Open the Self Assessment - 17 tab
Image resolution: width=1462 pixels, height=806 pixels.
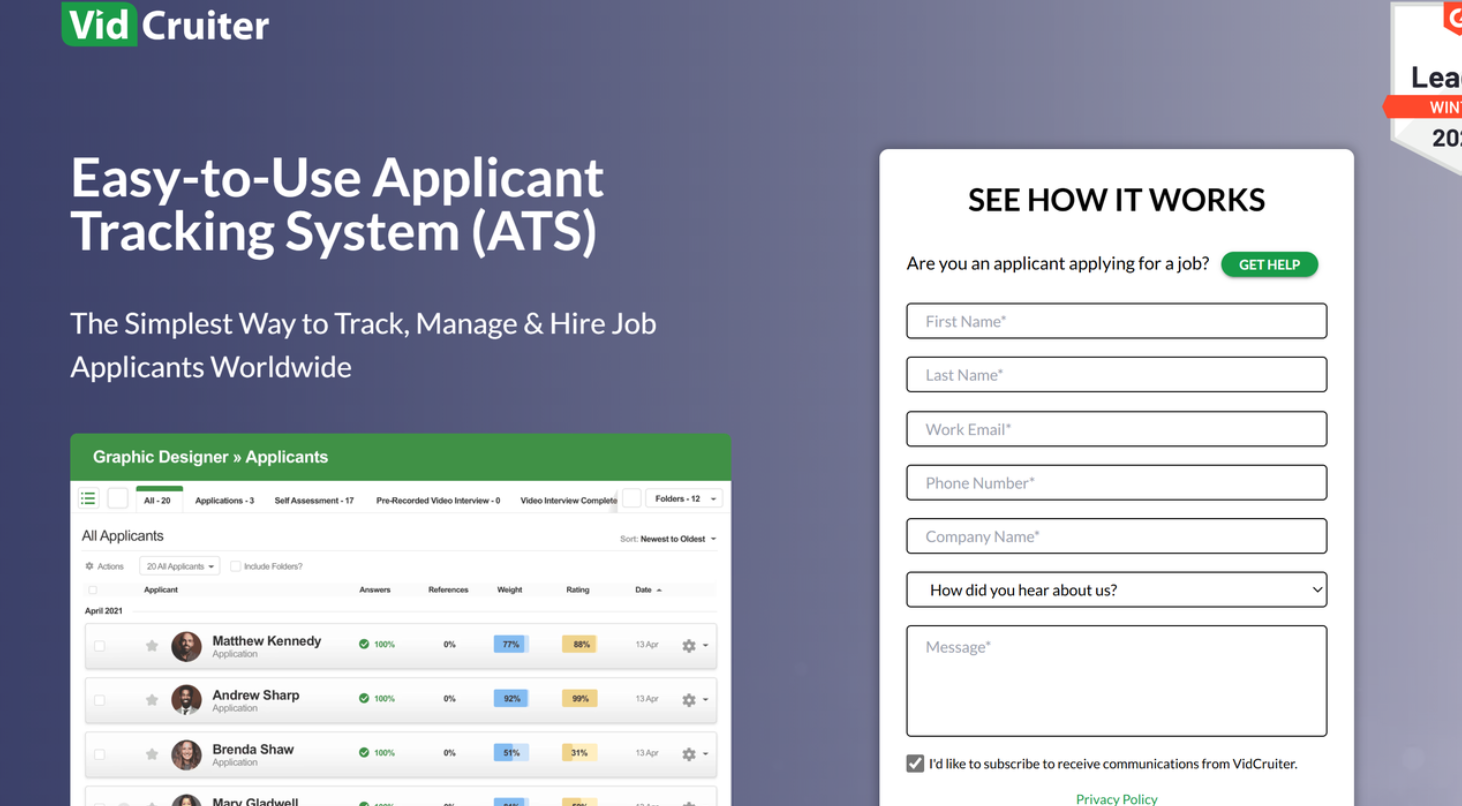314,500
